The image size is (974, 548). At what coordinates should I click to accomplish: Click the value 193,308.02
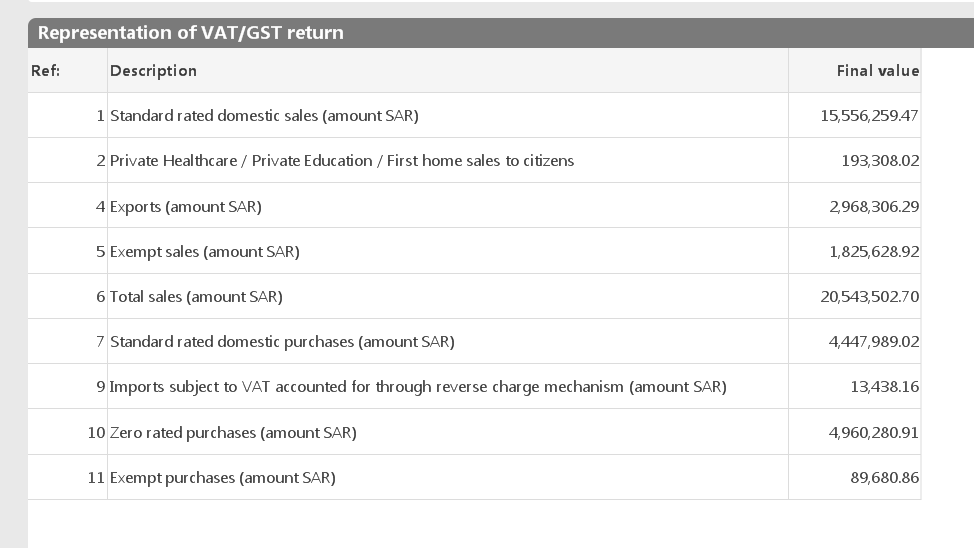(880, 161)
